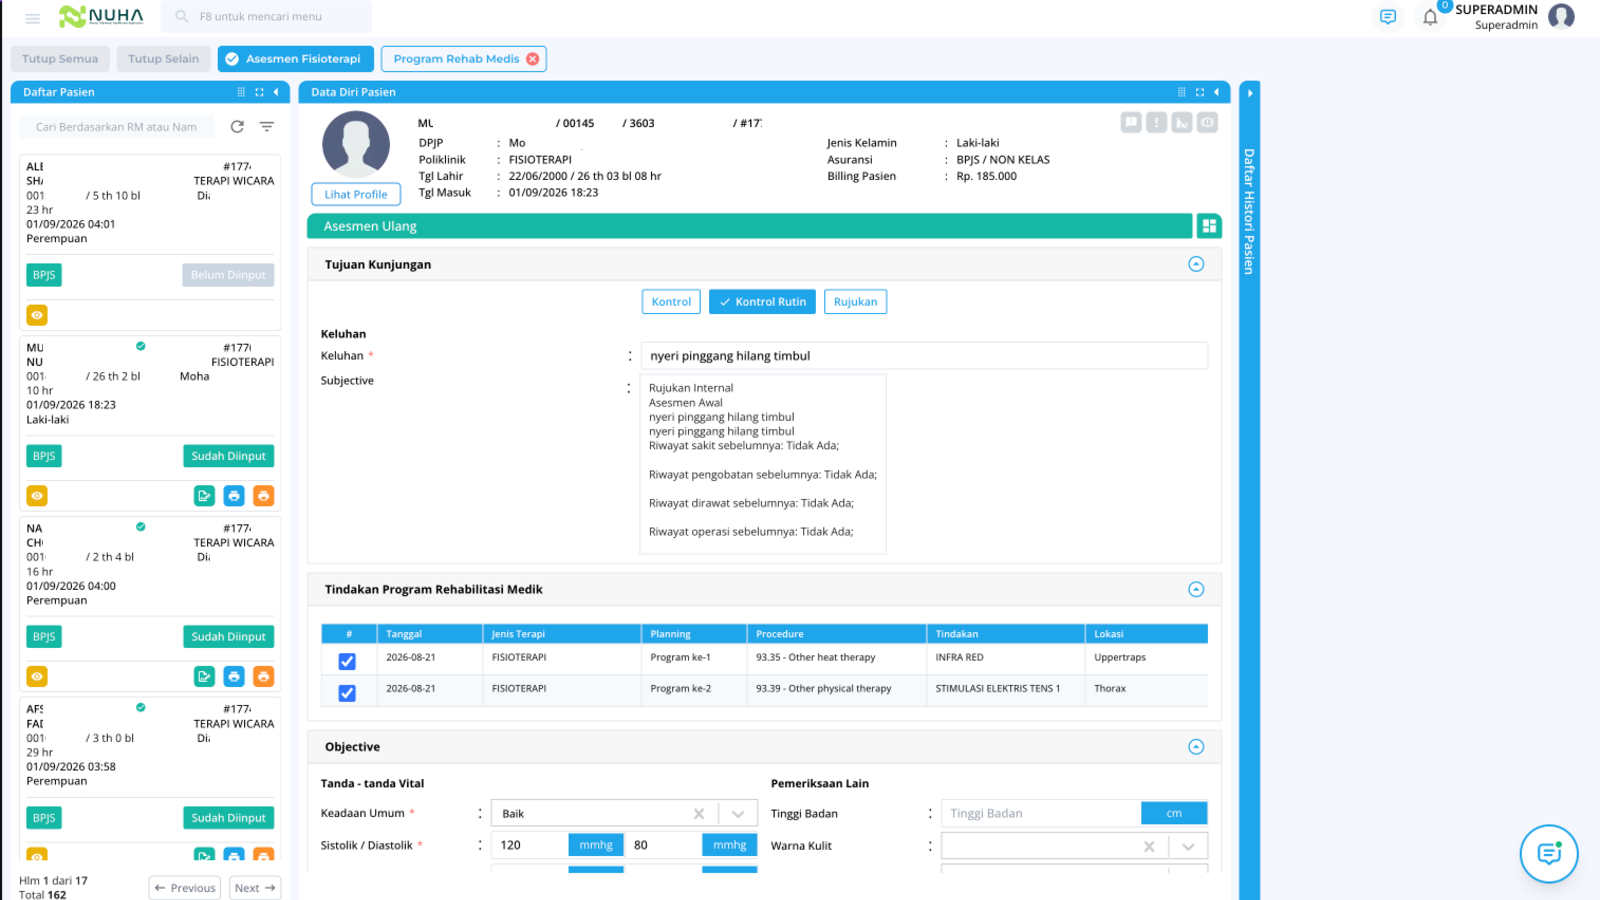
Task: Open the filter icon in Daftar Pasien
Action: coord(267,127)
